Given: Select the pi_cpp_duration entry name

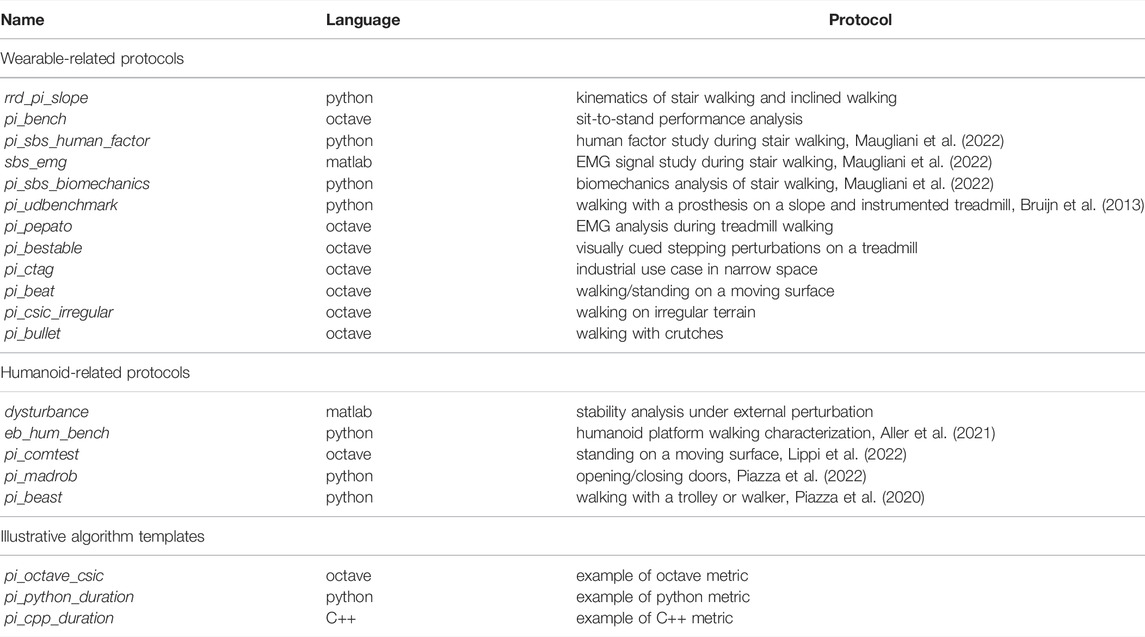Looking at the screenshot, I should pos(58,618).
